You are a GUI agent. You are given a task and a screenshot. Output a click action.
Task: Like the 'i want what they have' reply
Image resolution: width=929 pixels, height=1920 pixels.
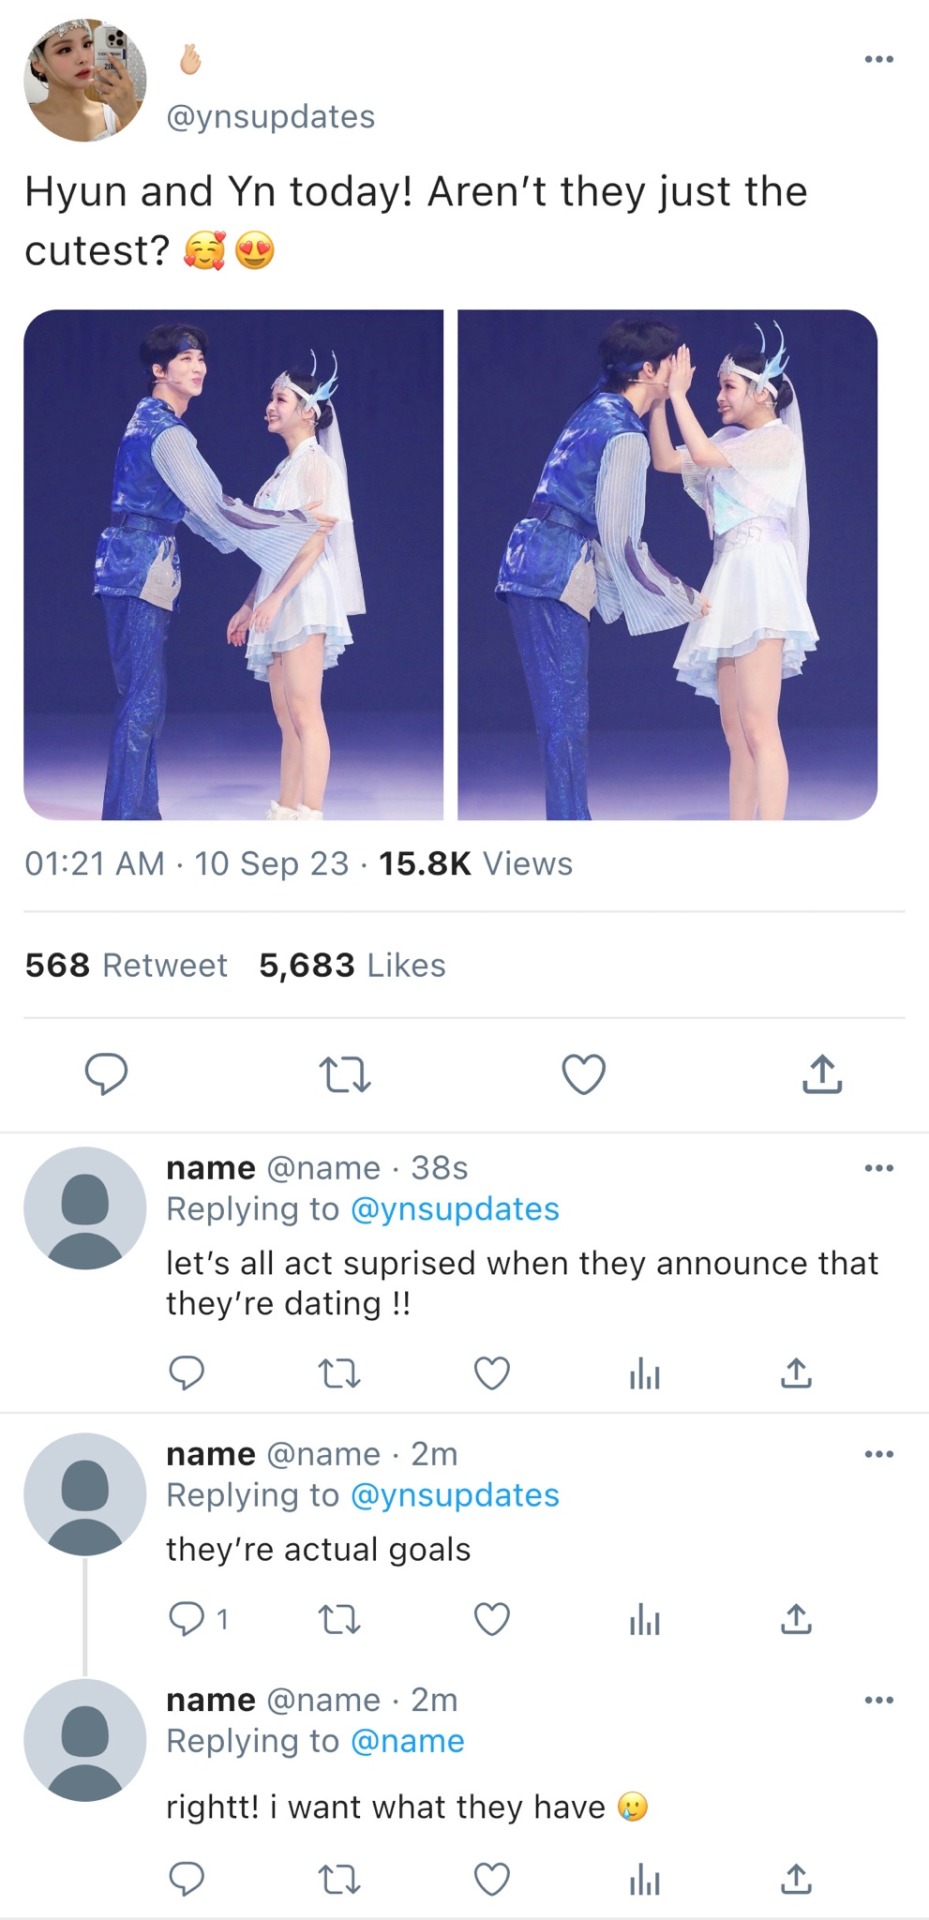click(x=491, y=1880)
